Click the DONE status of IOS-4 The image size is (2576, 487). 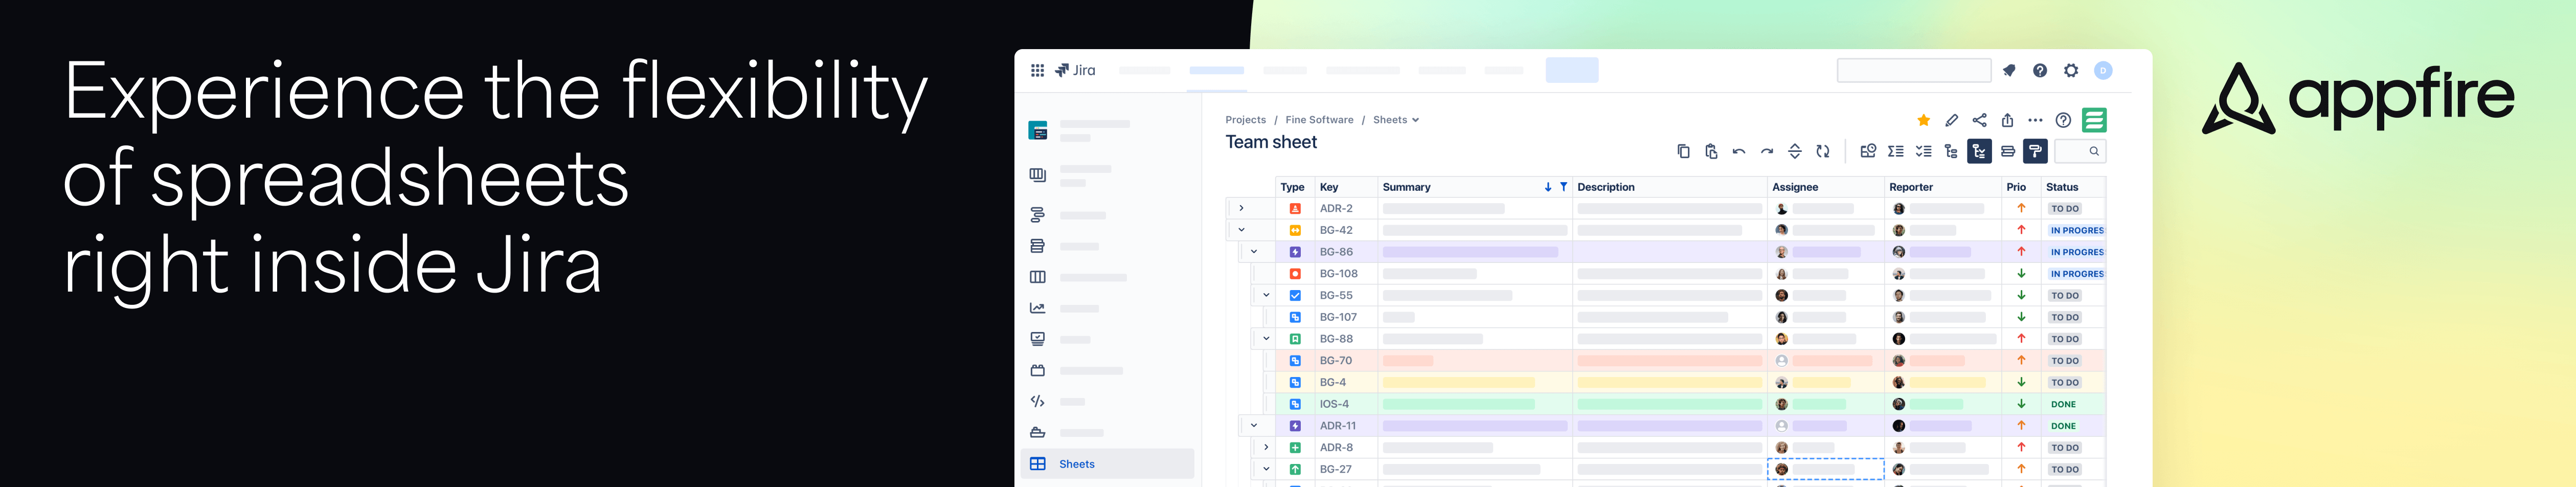2063,404
